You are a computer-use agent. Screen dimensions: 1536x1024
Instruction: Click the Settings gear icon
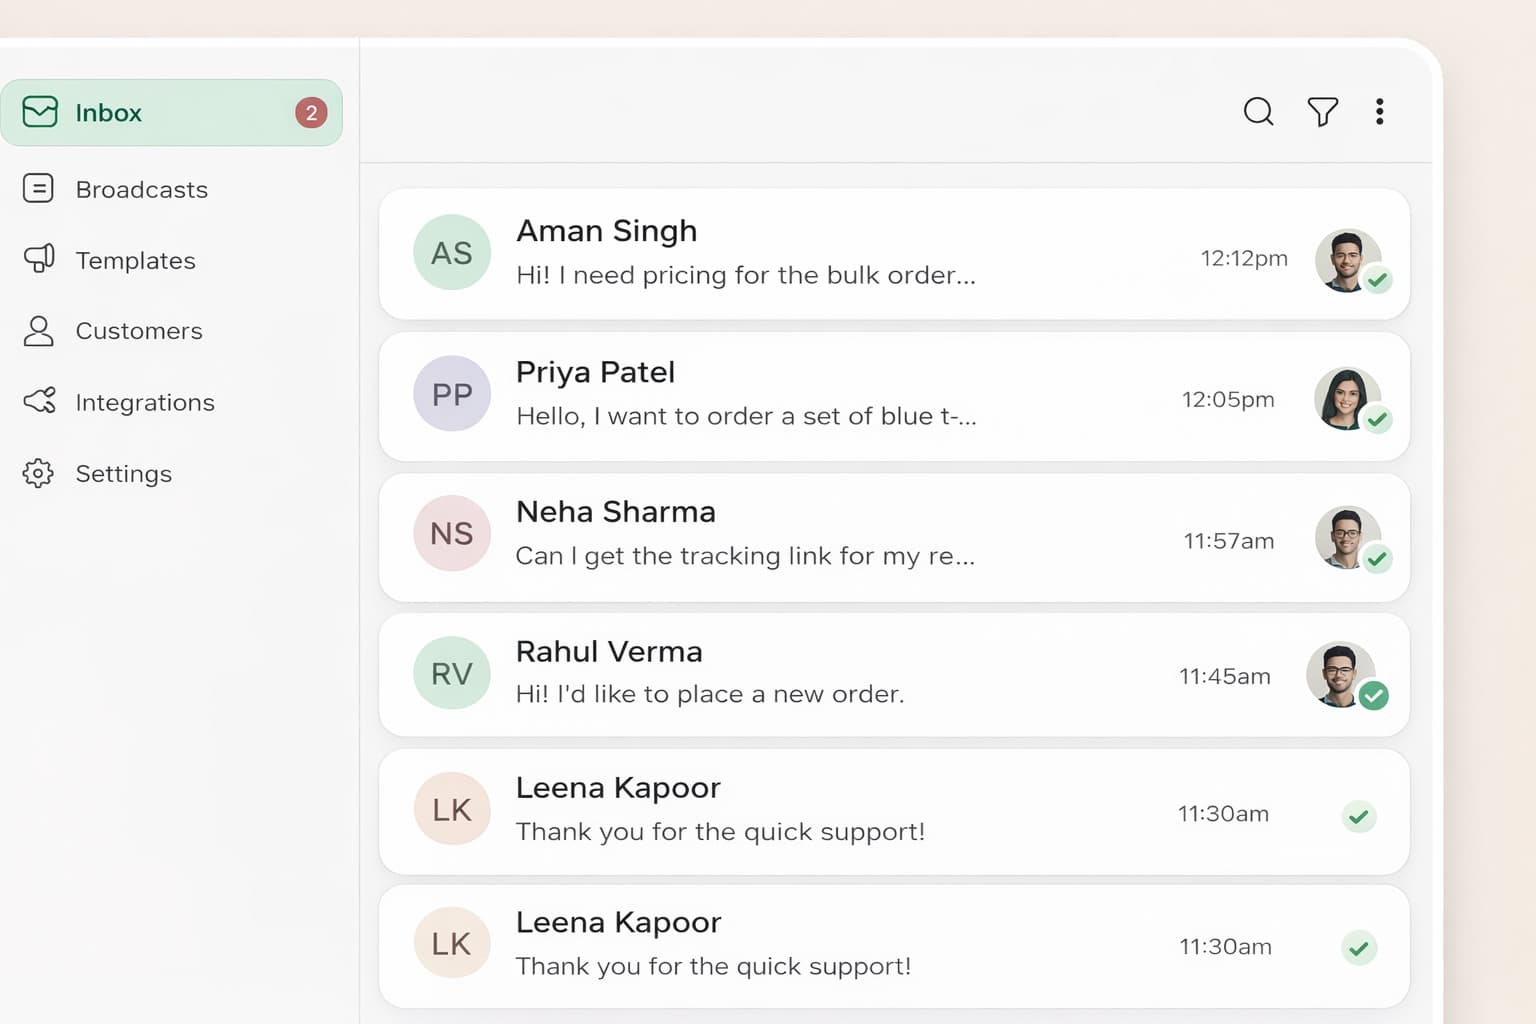(38, 473)
